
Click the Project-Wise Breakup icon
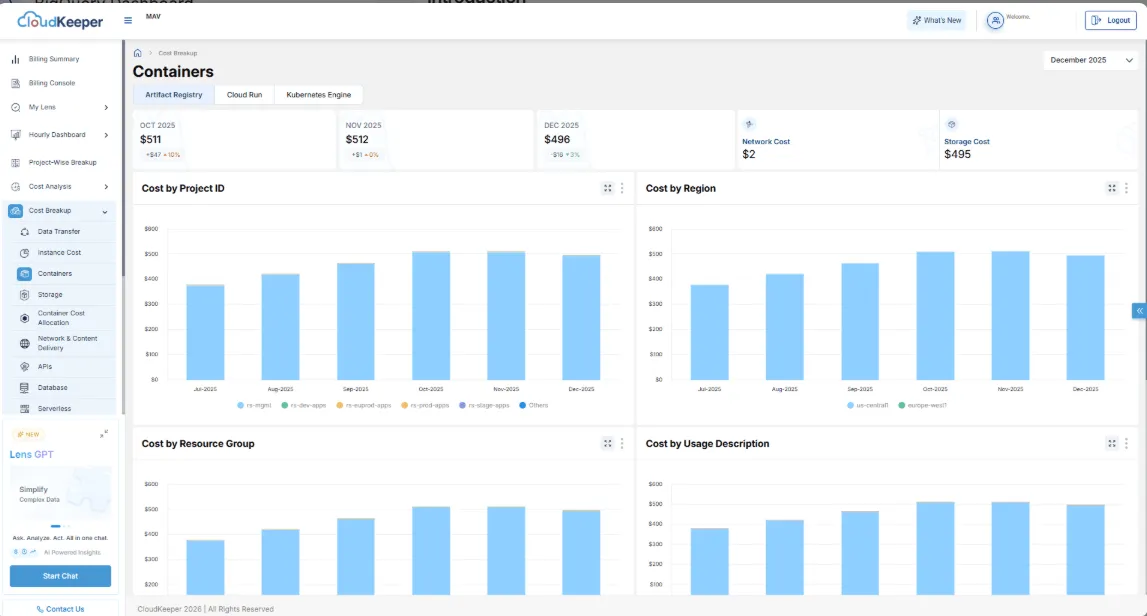pyautogui.click(x=15, y=162)
